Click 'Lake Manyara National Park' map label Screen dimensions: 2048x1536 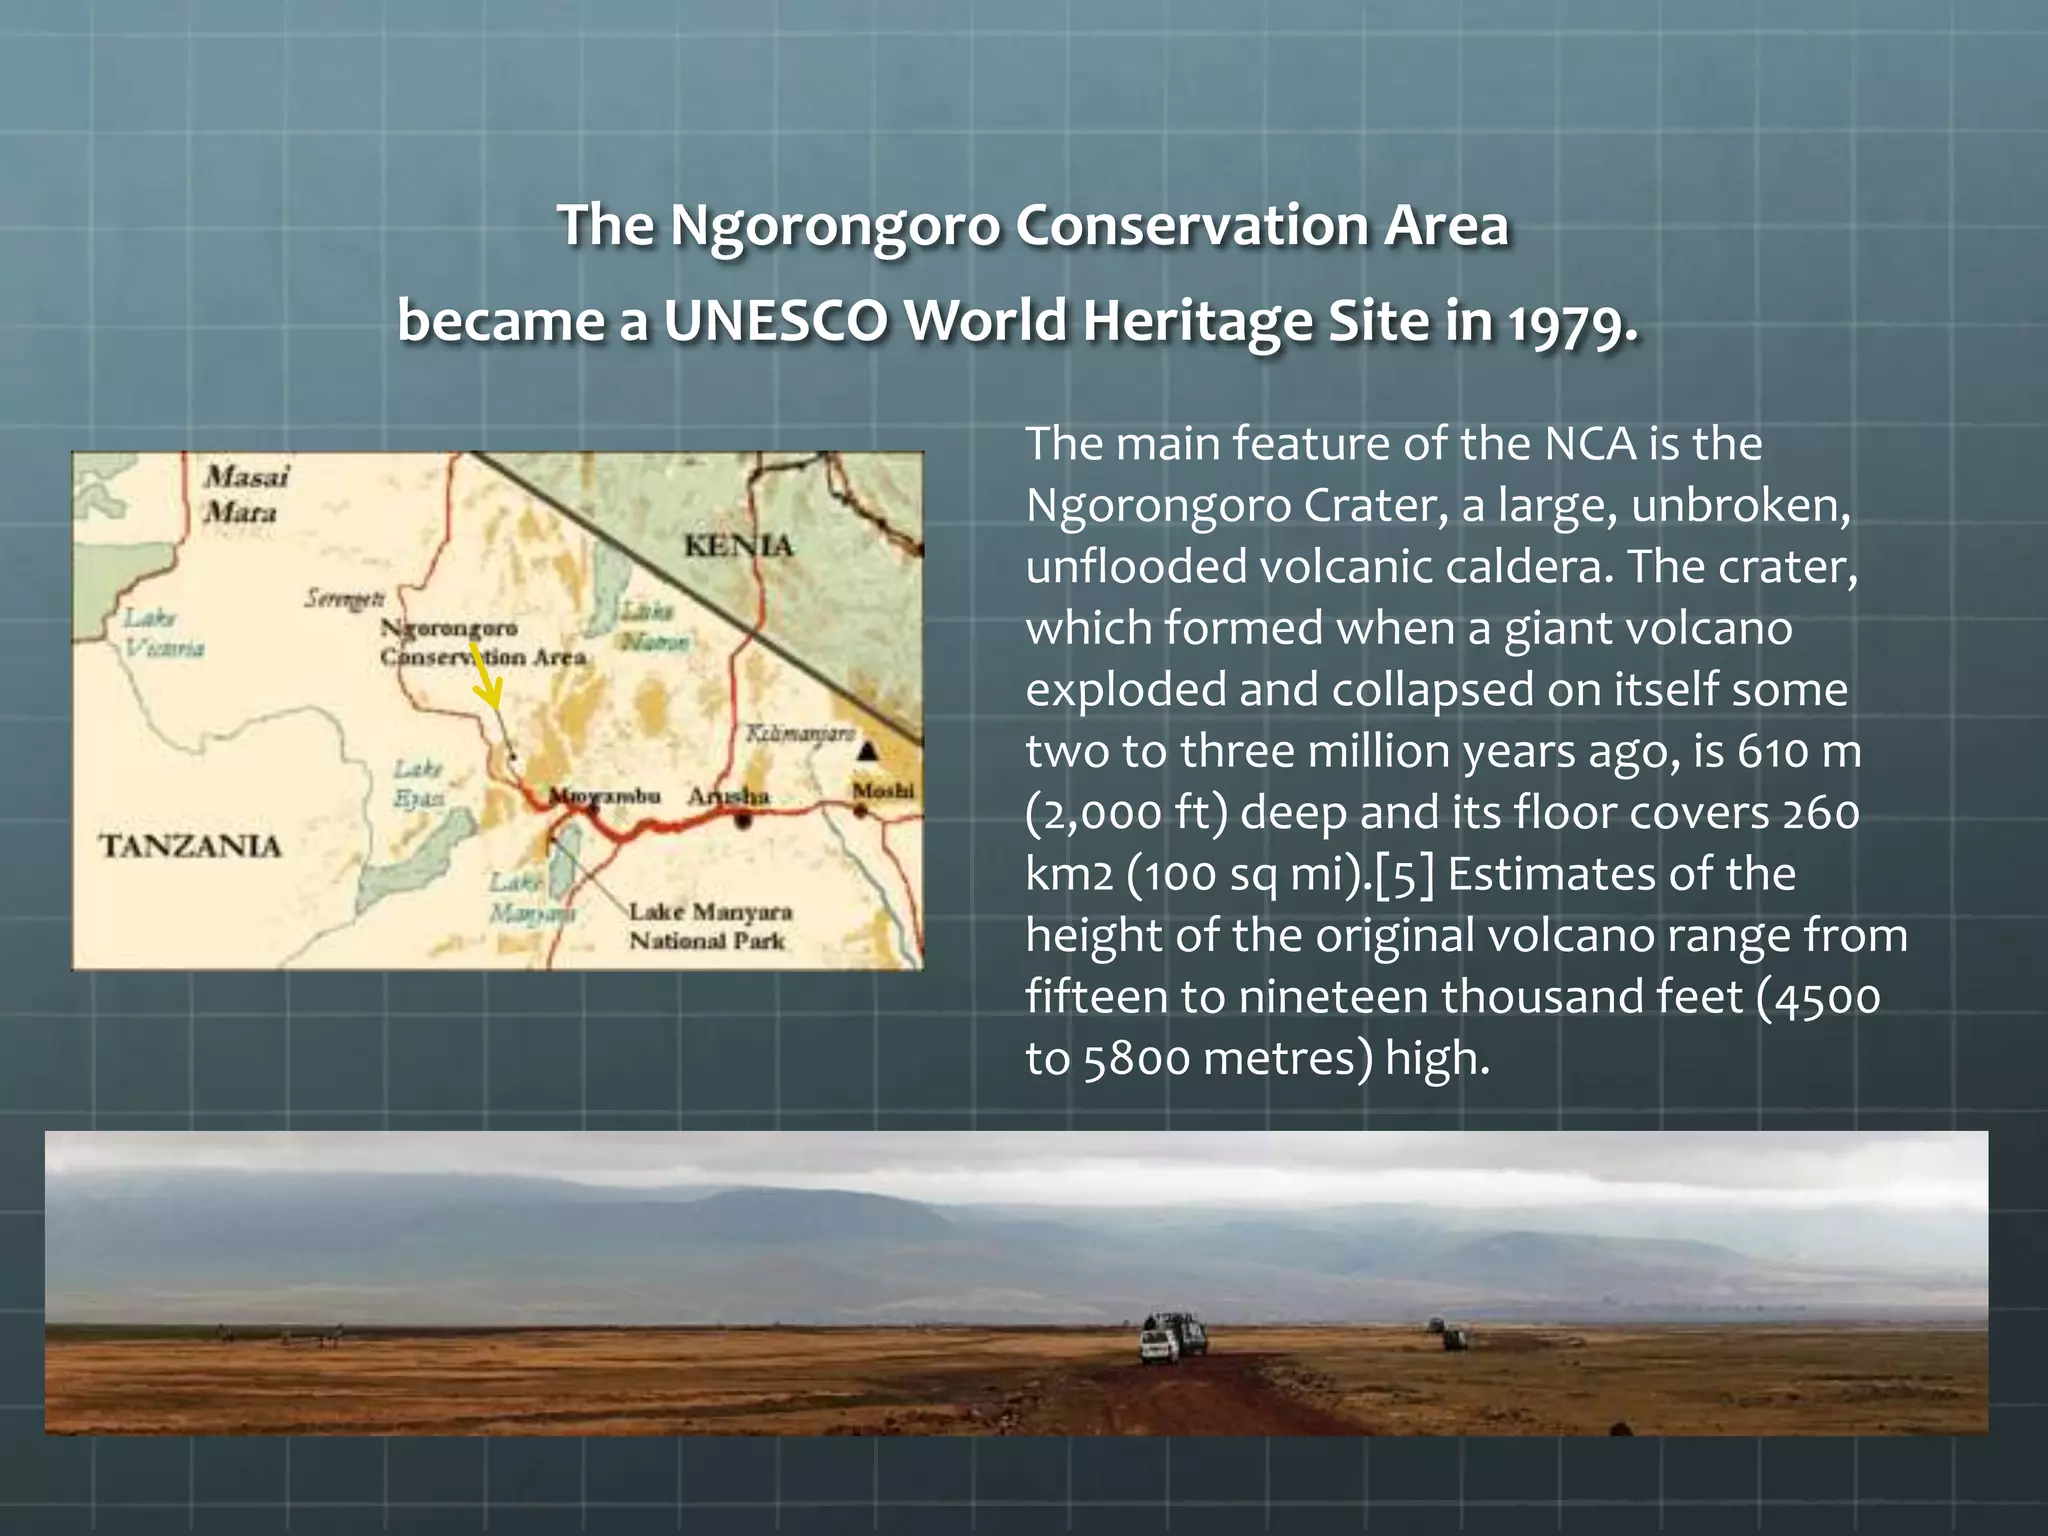[710, 926]
